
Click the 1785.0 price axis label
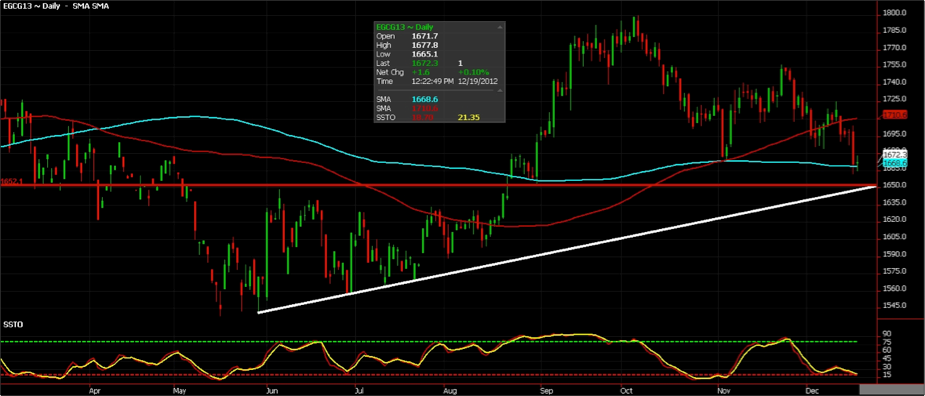[895, 31]
